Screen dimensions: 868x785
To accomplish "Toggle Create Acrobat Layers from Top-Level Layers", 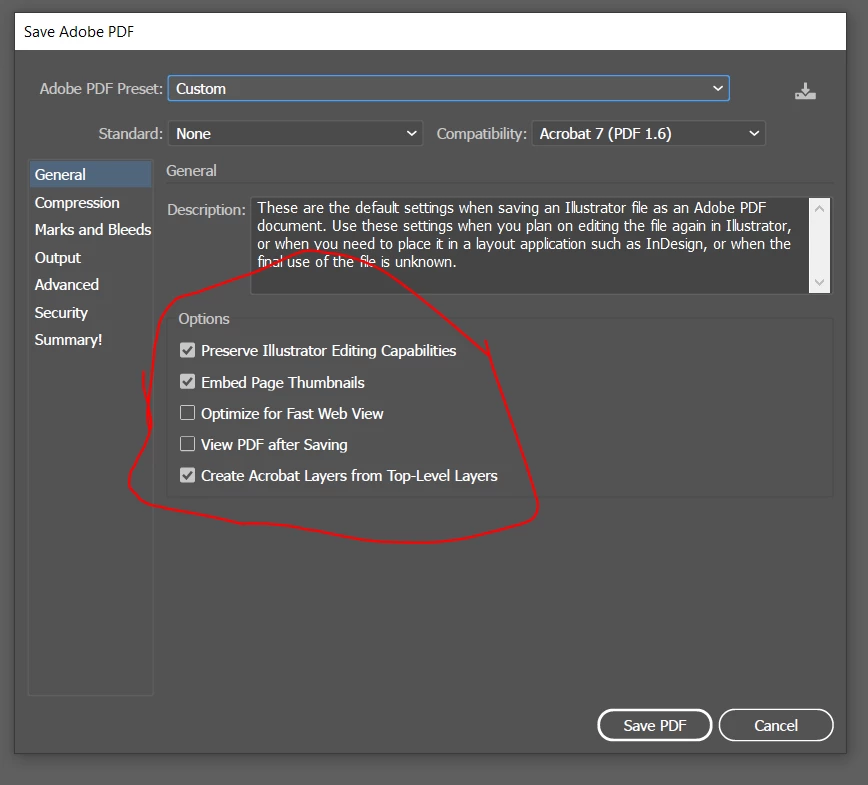I will click(187, 475).
